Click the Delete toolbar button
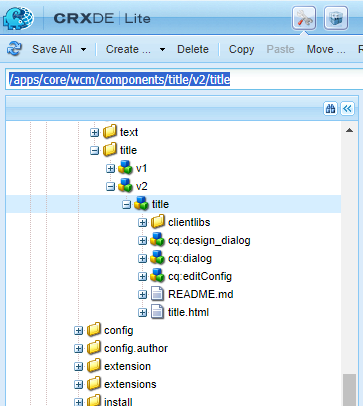Viewport: 363px width, 406px height. coord(193,49)
